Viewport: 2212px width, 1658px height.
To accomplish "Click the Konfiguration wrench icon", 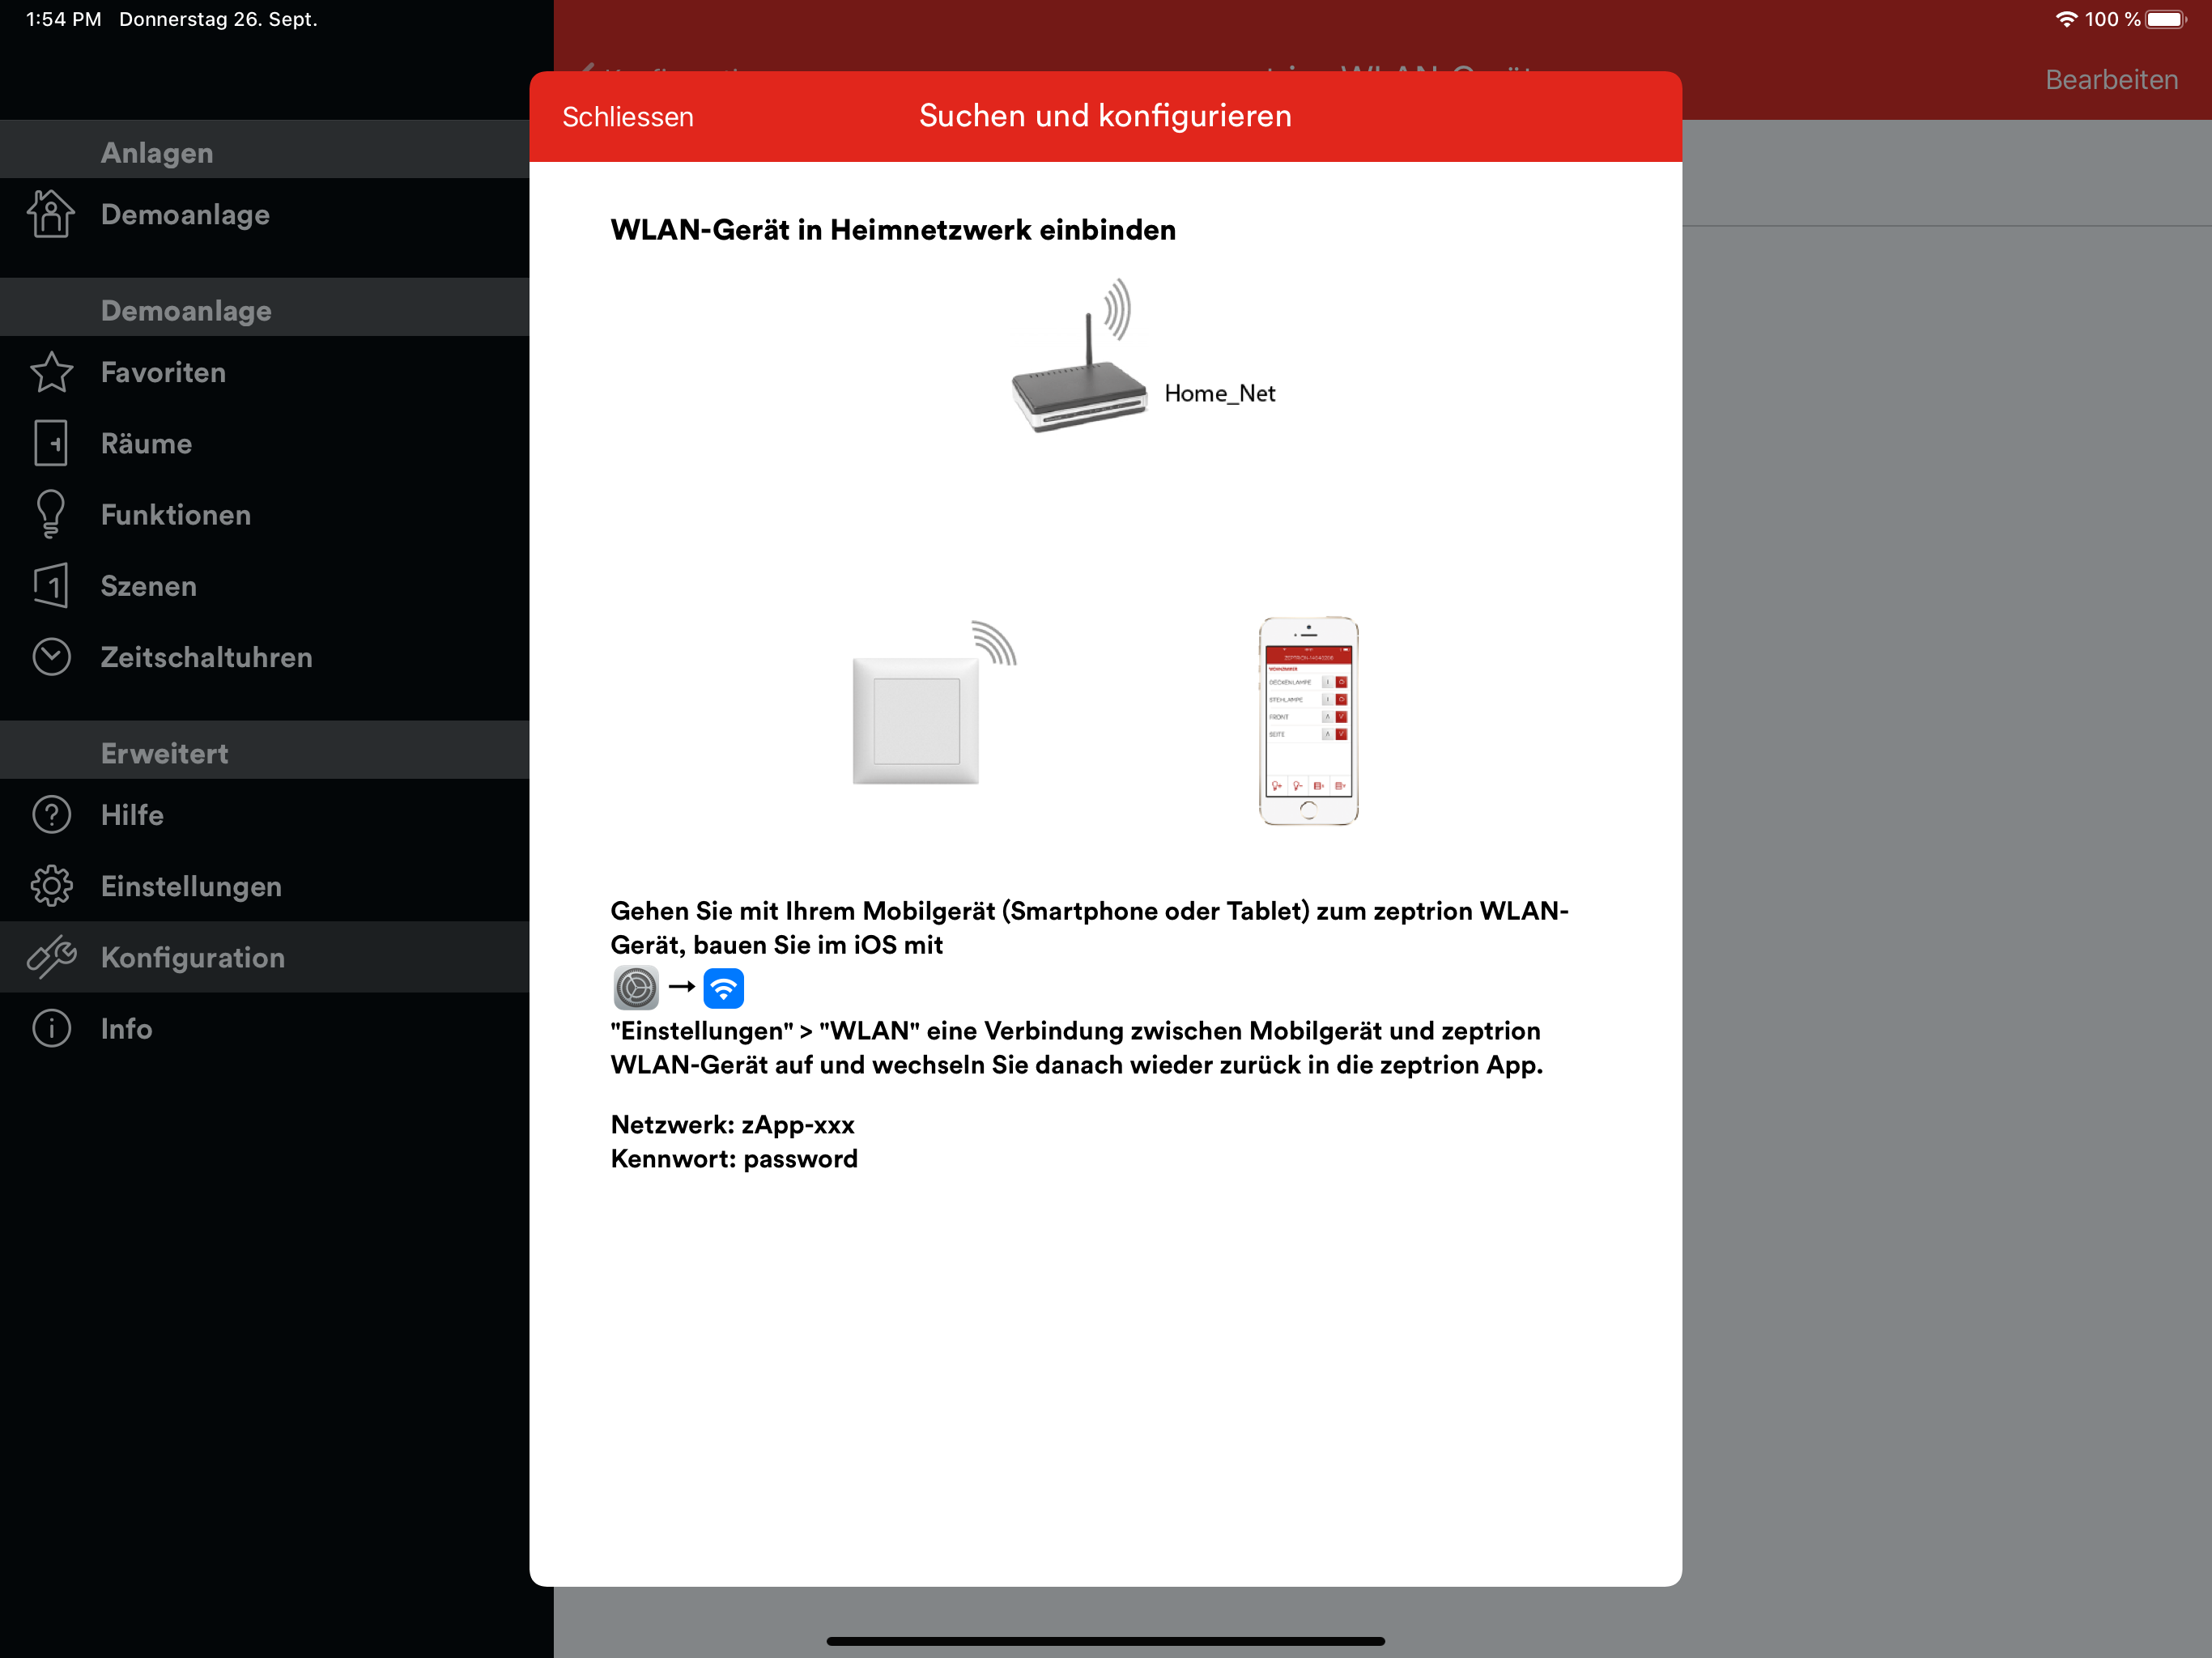I will tap(50, 957).
